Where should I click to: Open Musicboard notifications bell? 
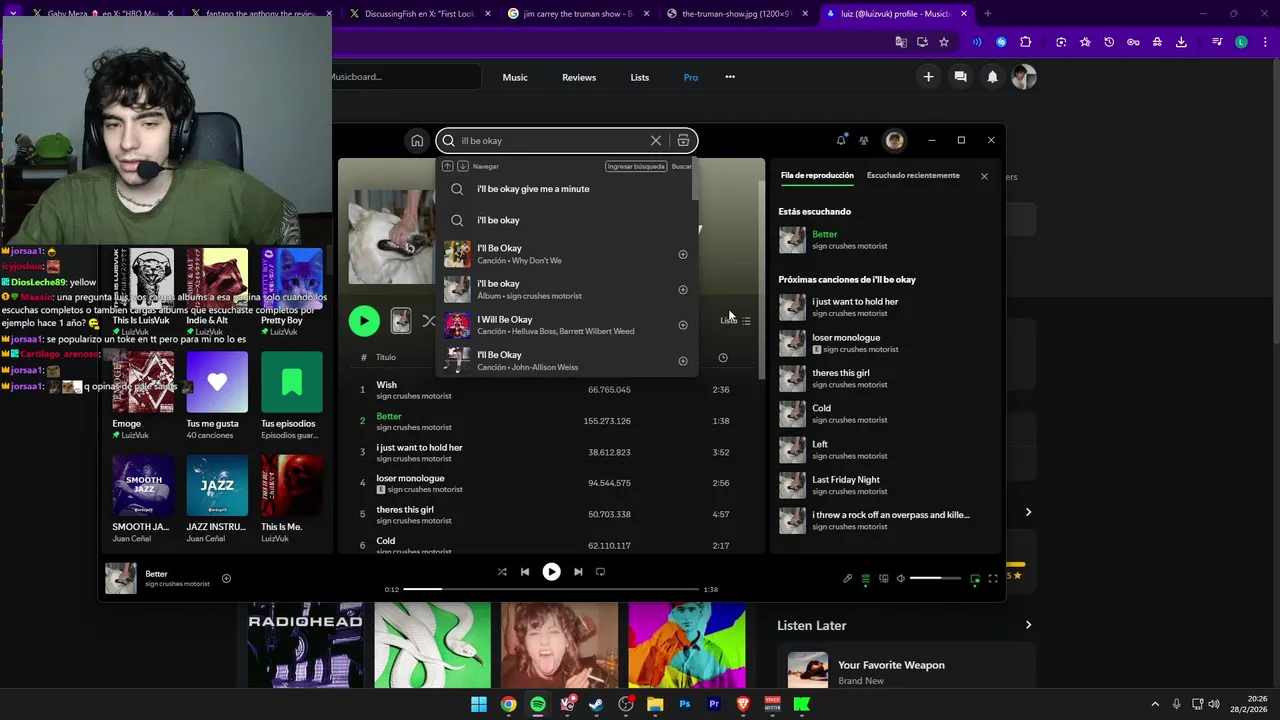click(x=992, y=77)
